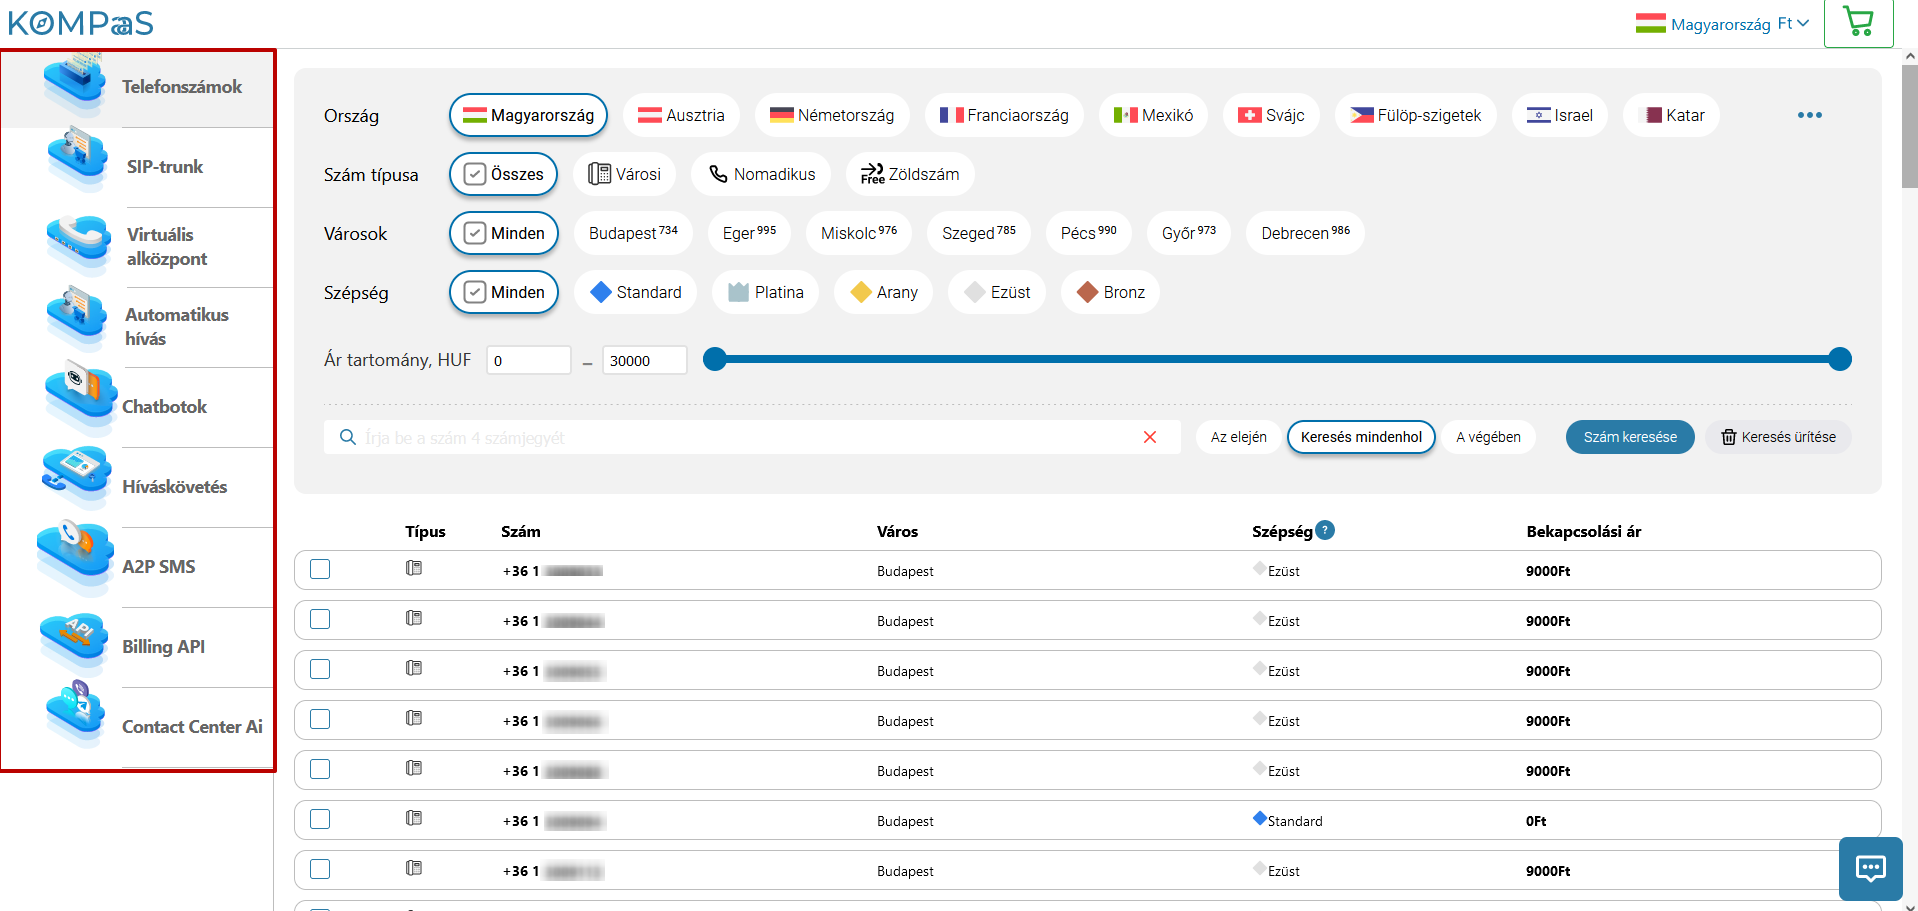Choose A végében search position
This screenshot has height=911, width=1918.
tap(1488, 437)
